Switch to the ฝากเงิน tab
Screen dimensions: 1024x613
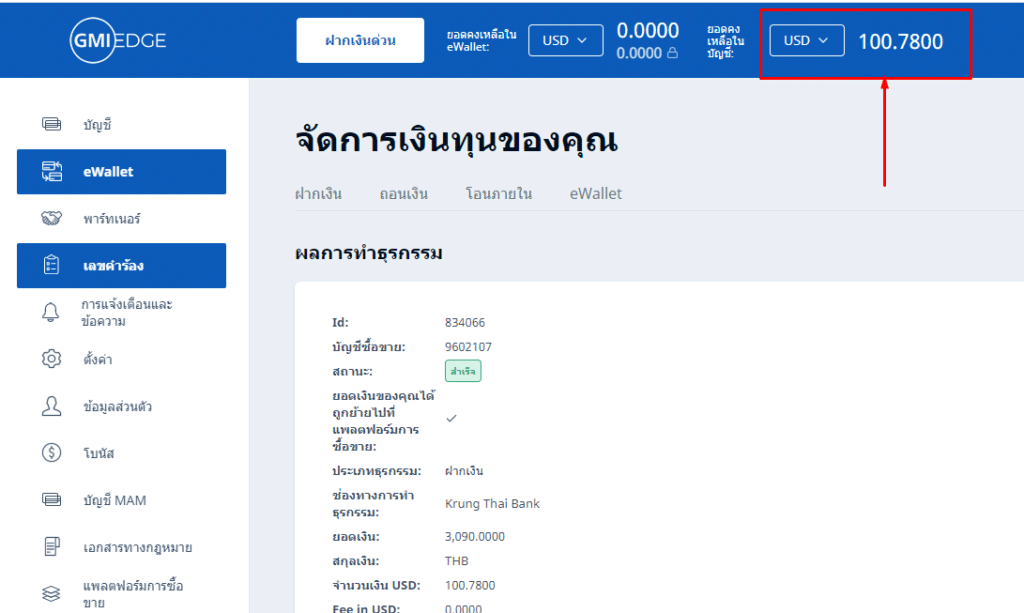coord(318,194)
